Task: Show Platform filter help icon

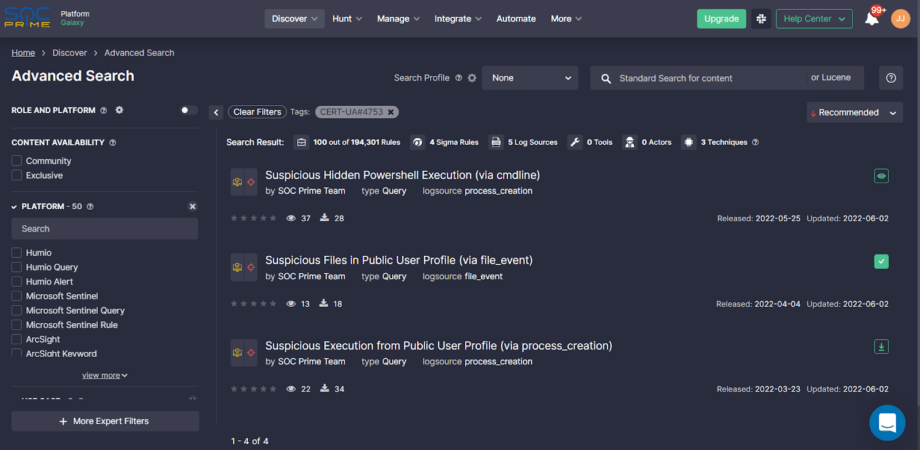Action: (90, 207)
